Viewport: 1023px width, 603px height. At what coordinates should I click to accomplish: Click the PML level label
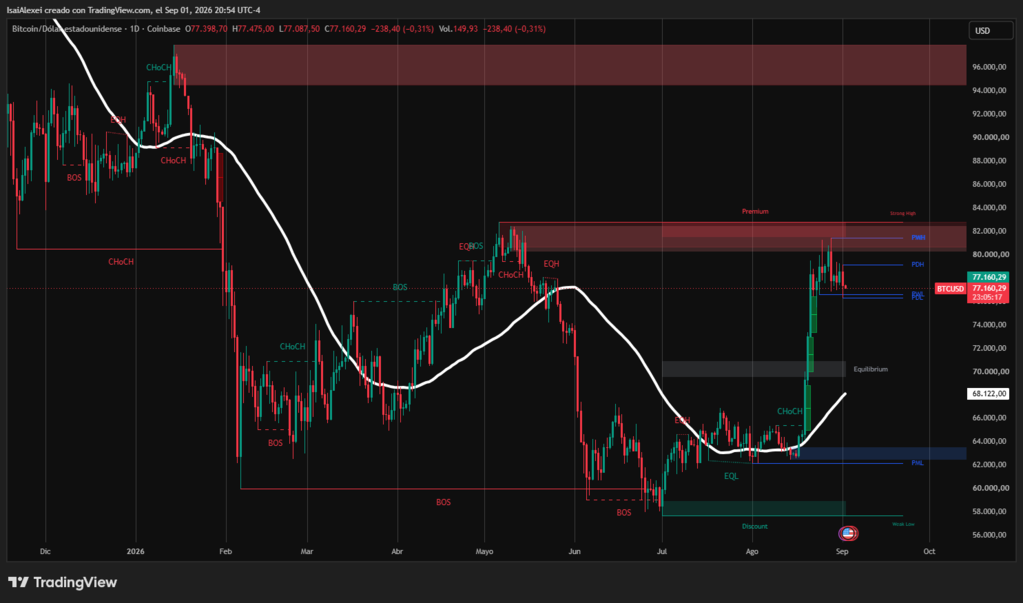917,463
